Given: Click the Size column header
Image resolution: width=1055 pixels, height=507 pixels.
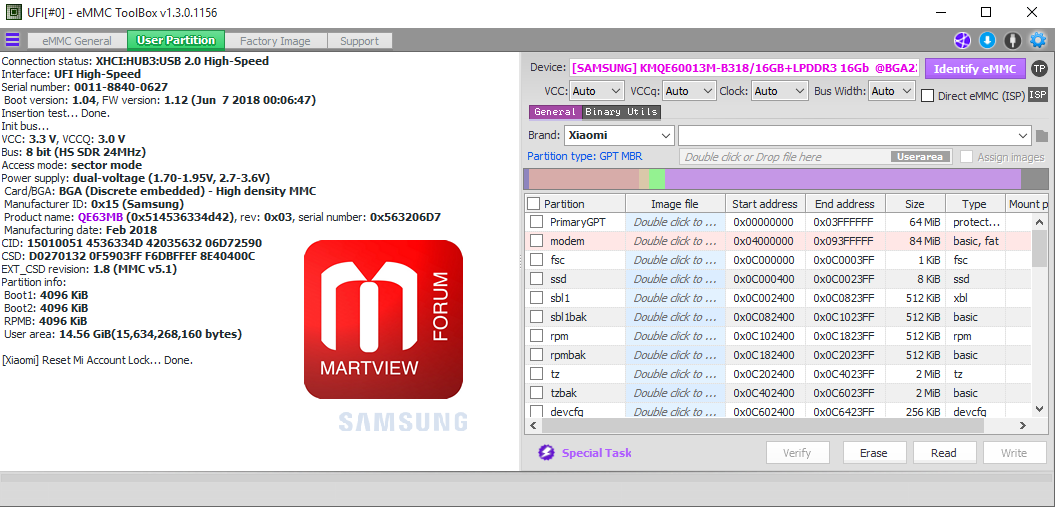Looking at the screenshot, I should 915,204.
